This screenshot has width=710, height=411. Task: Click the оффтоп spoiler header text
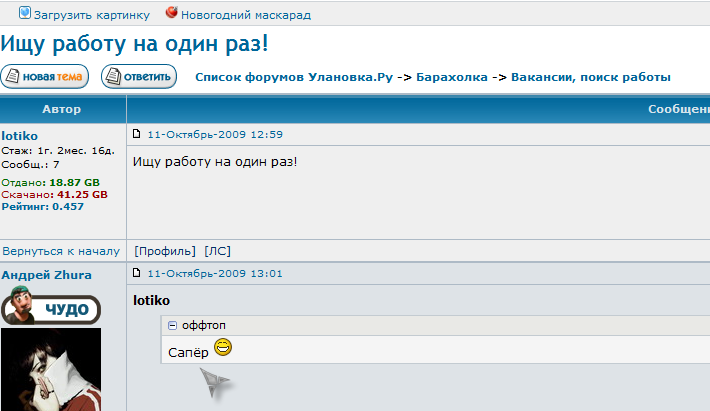204,325
